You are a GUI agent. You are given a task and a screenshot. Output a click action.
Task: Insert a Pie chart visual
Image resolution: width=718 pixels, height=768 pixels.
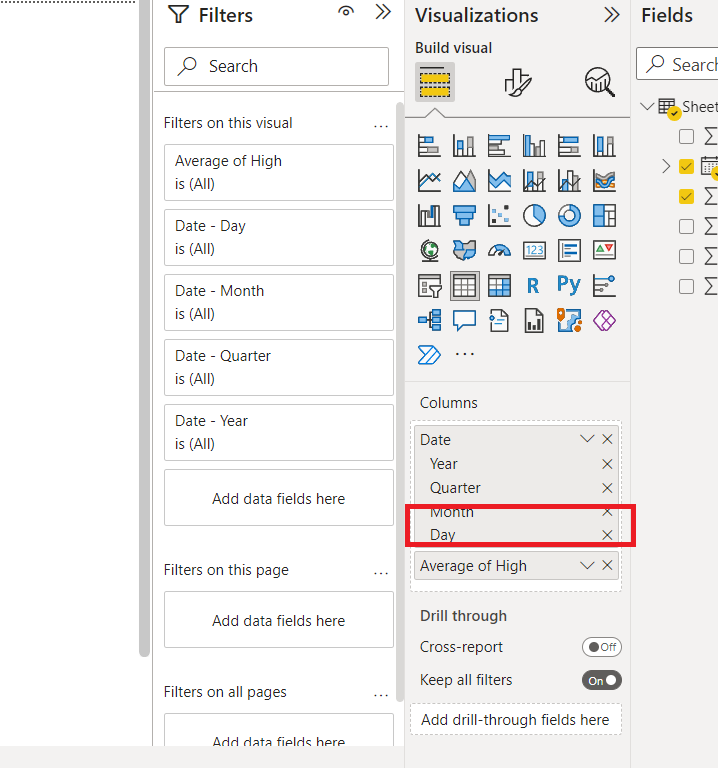tap(534, 216)
